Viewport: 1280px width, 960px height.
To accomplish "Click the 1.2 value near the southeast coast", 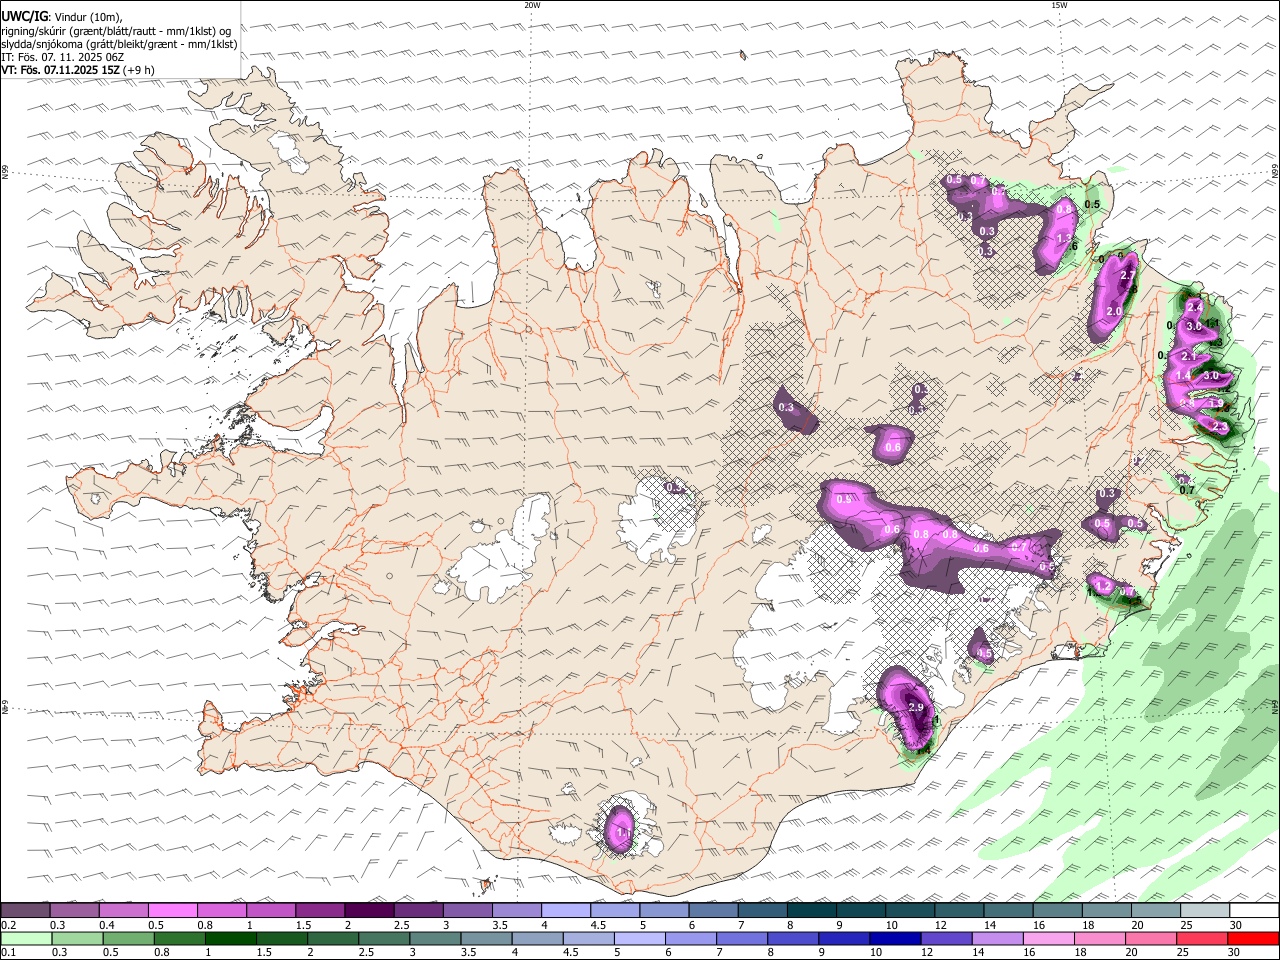I will pos(1103,586).
